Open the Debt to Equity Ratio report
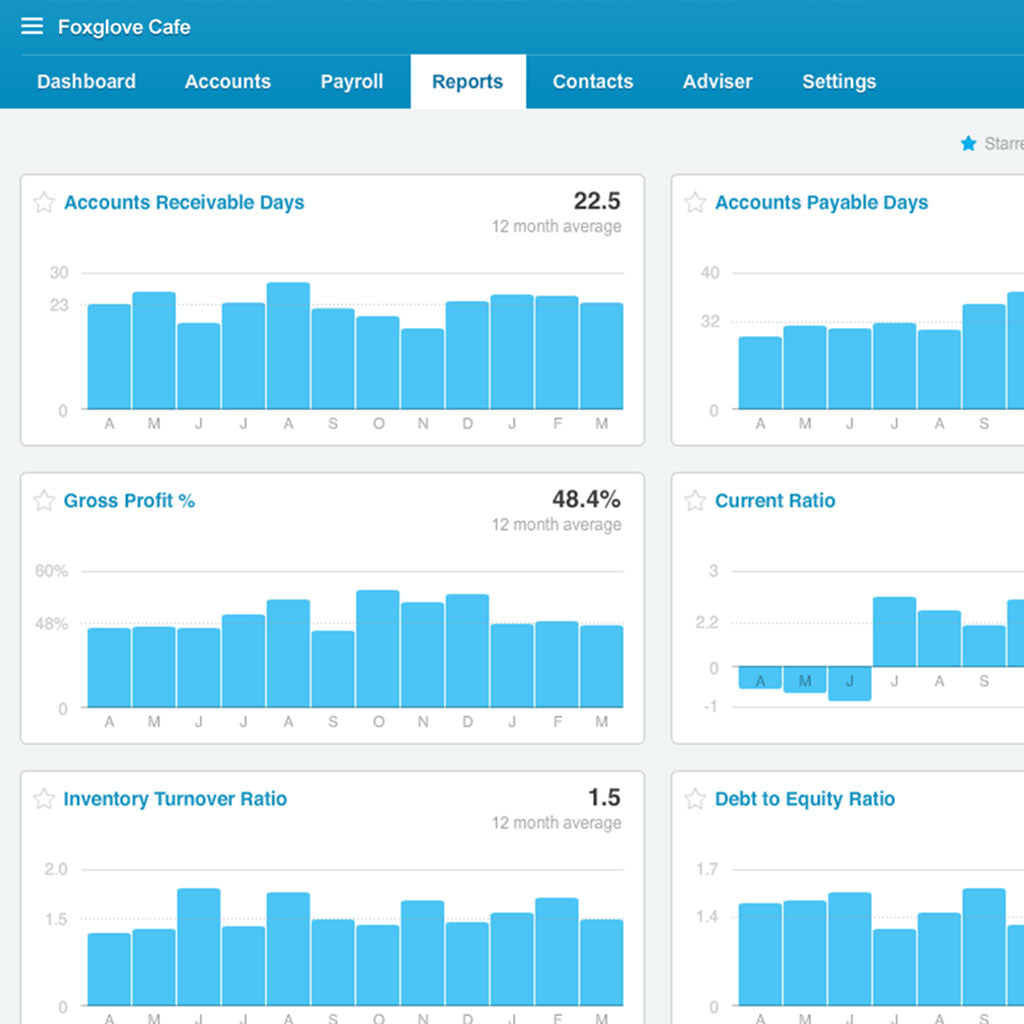The image size is (1024, 1024). [804, 799]
